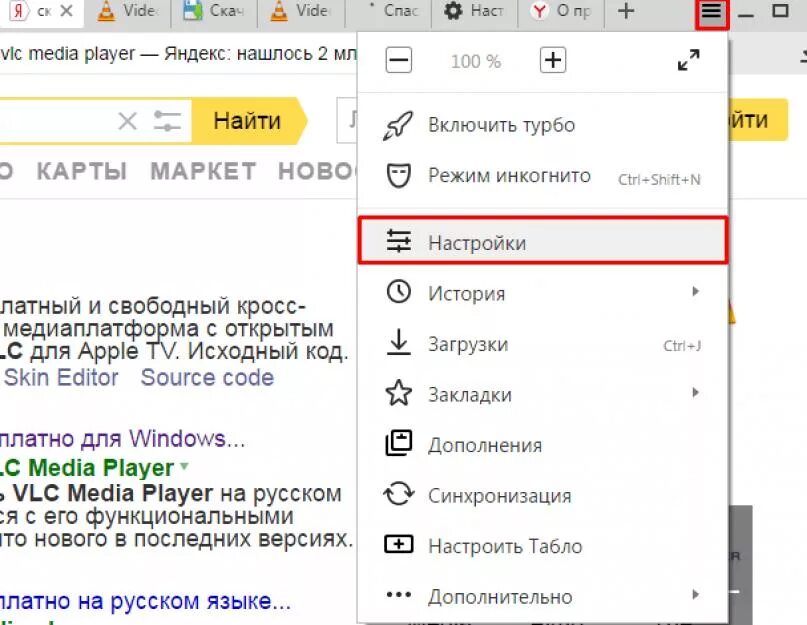Open the для Windows... search result link
807x625 pixels.
[x=122, y=439]
